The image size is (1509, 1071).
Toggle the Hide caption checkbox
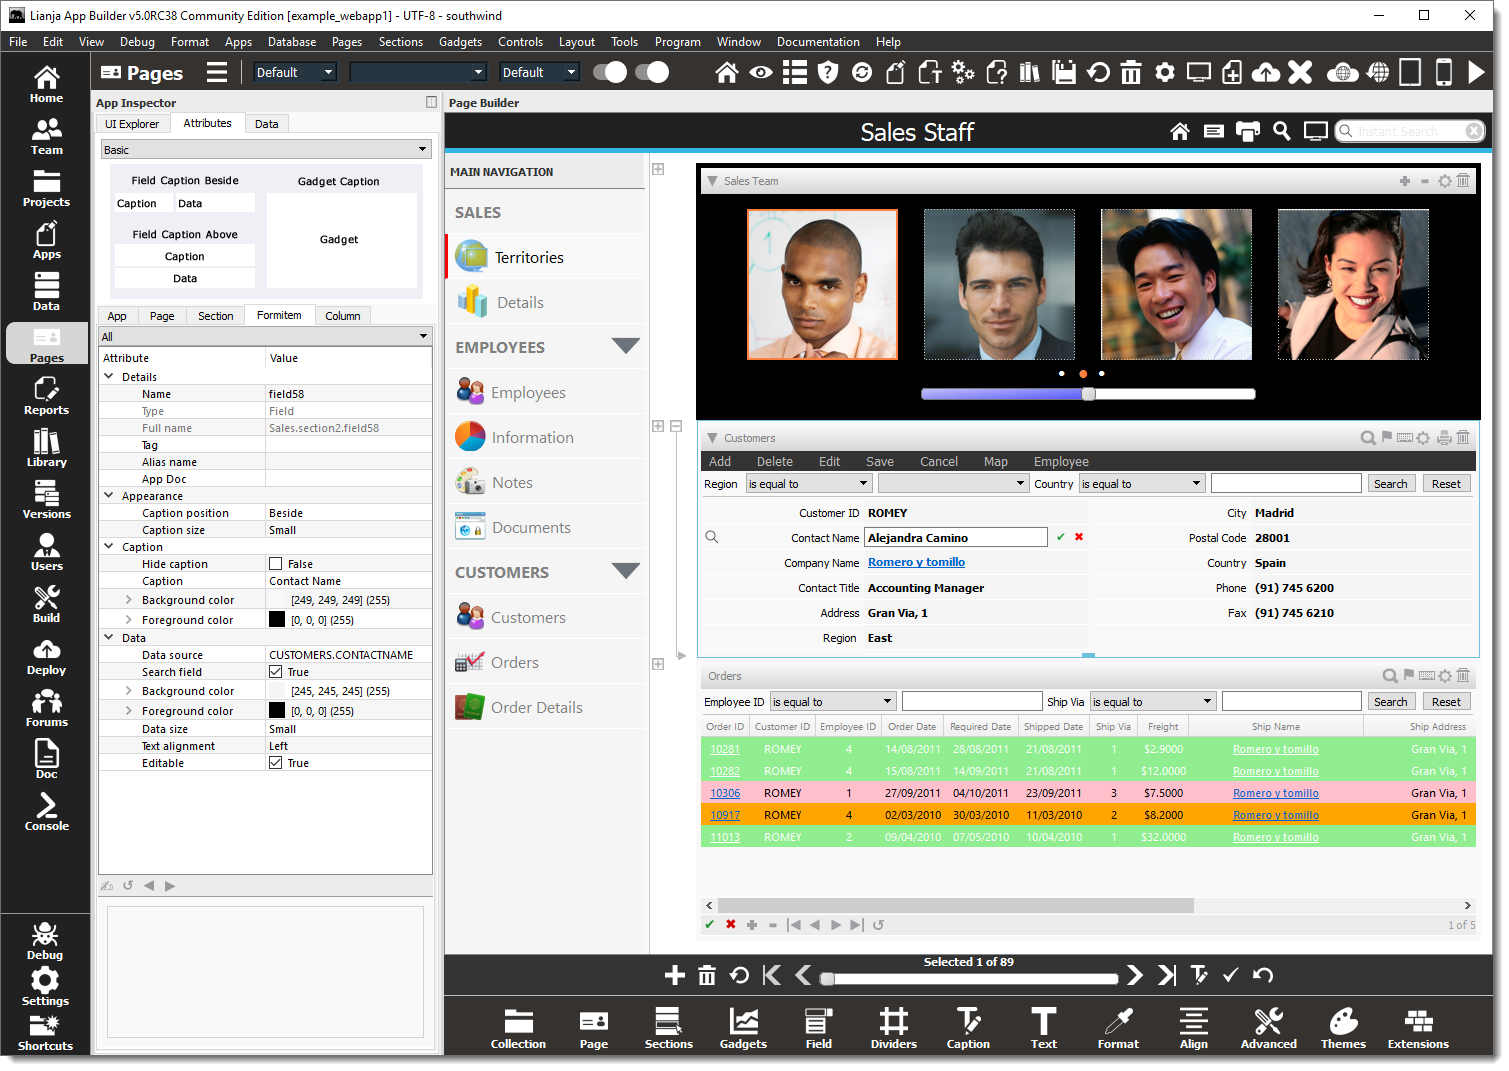coord(276,563)
